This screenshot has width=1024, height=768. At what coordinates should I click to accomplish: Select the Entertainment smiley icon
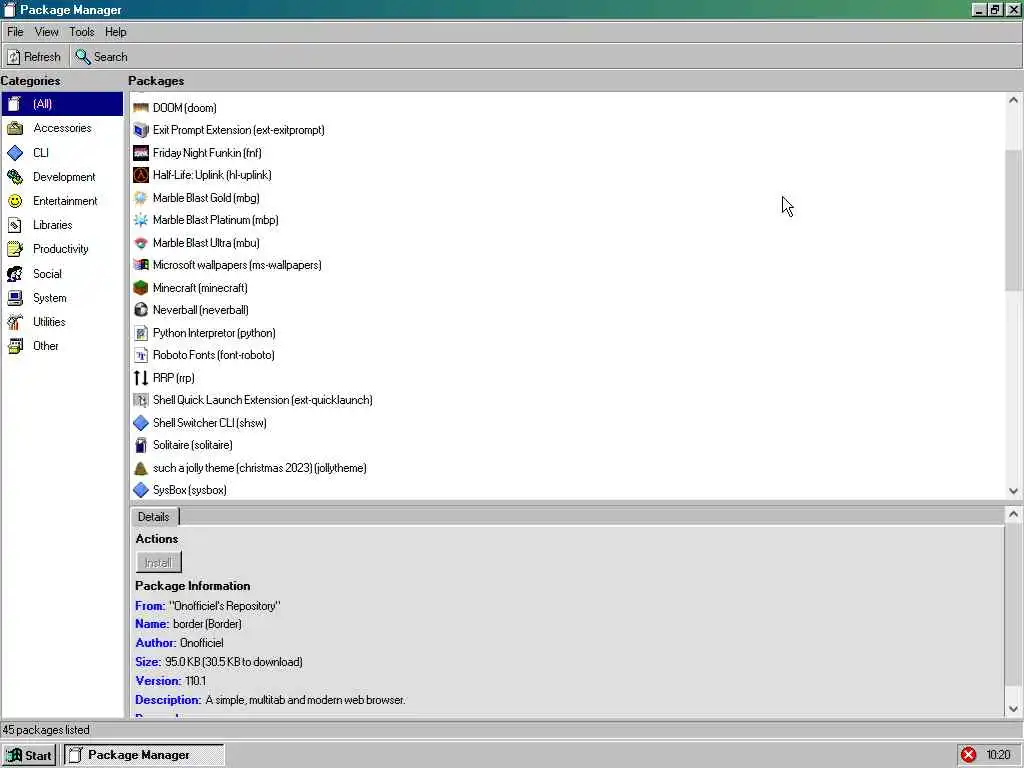pos(15,201)
